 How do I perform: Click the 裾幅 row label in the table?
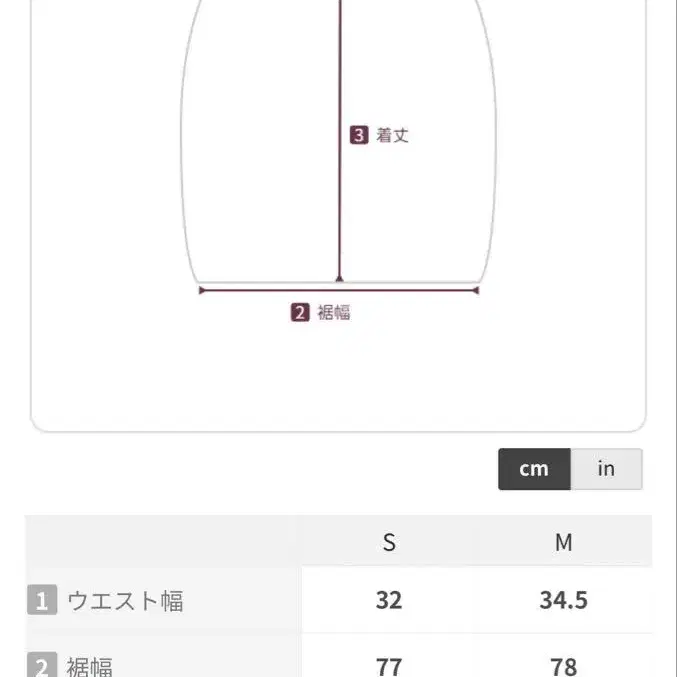pos(90,666)
